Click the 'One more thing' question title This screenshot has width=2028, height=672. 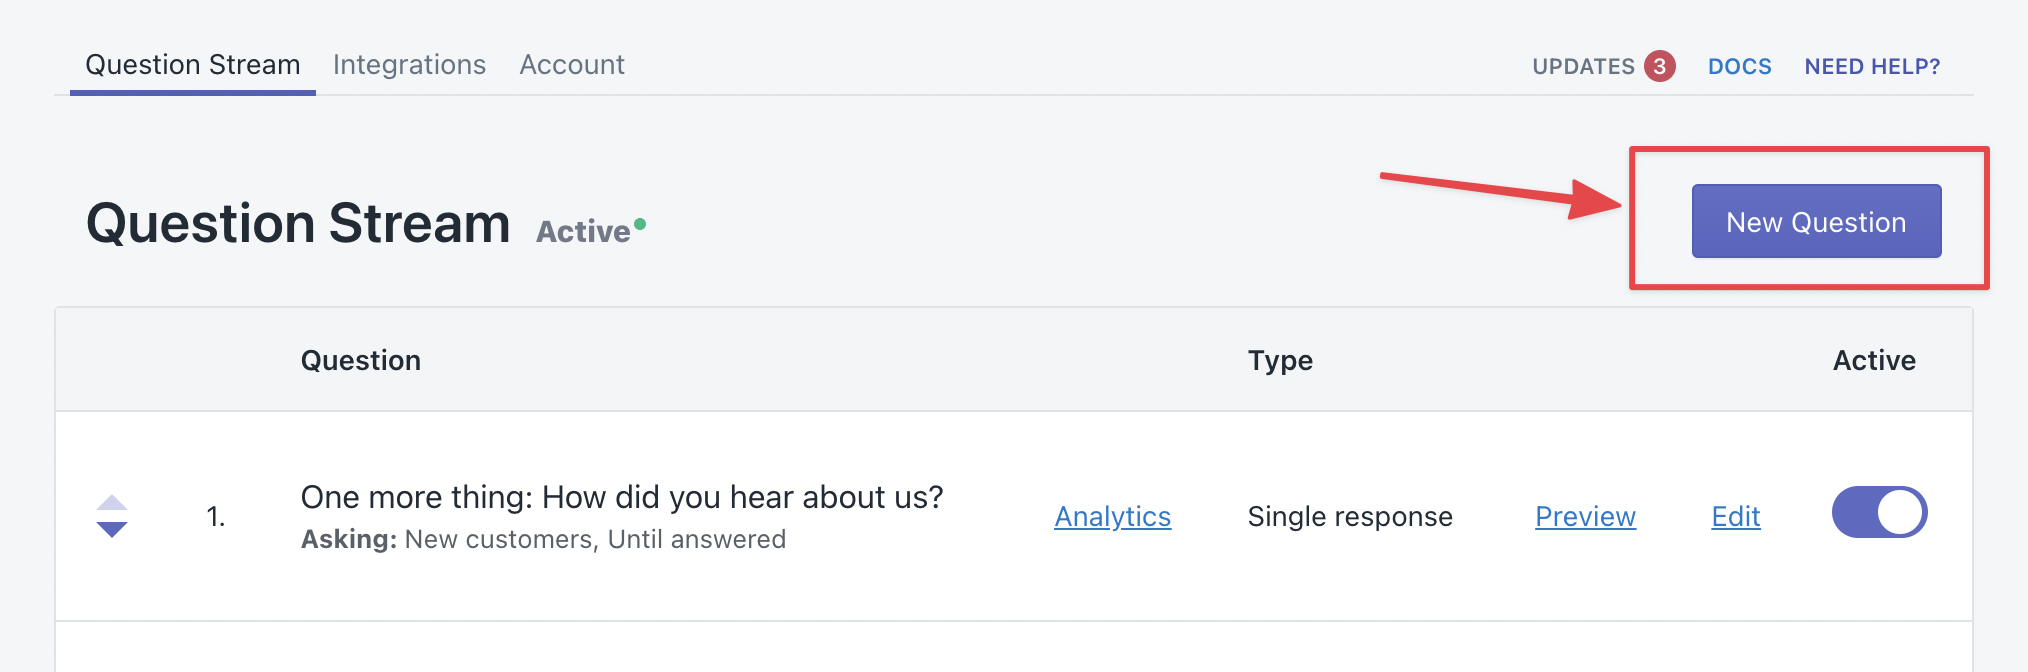pyautogui.click(x=622, y=497)
